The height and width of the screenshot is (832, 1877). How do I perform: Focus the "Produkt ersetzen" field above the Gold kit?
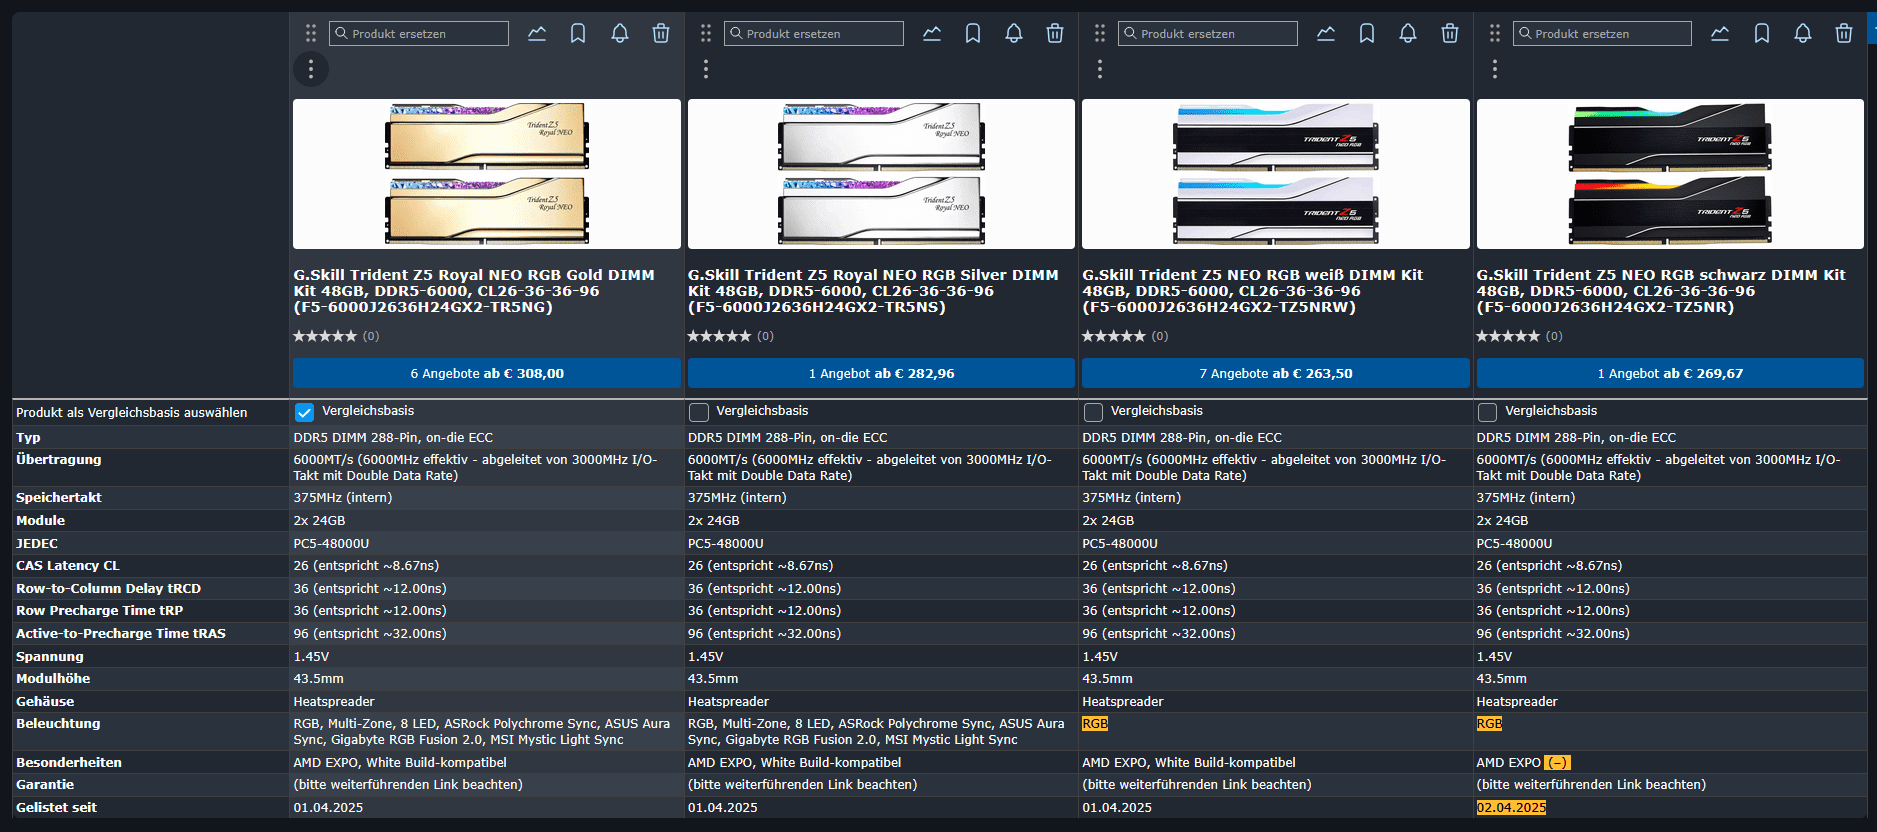coord(419,33)
